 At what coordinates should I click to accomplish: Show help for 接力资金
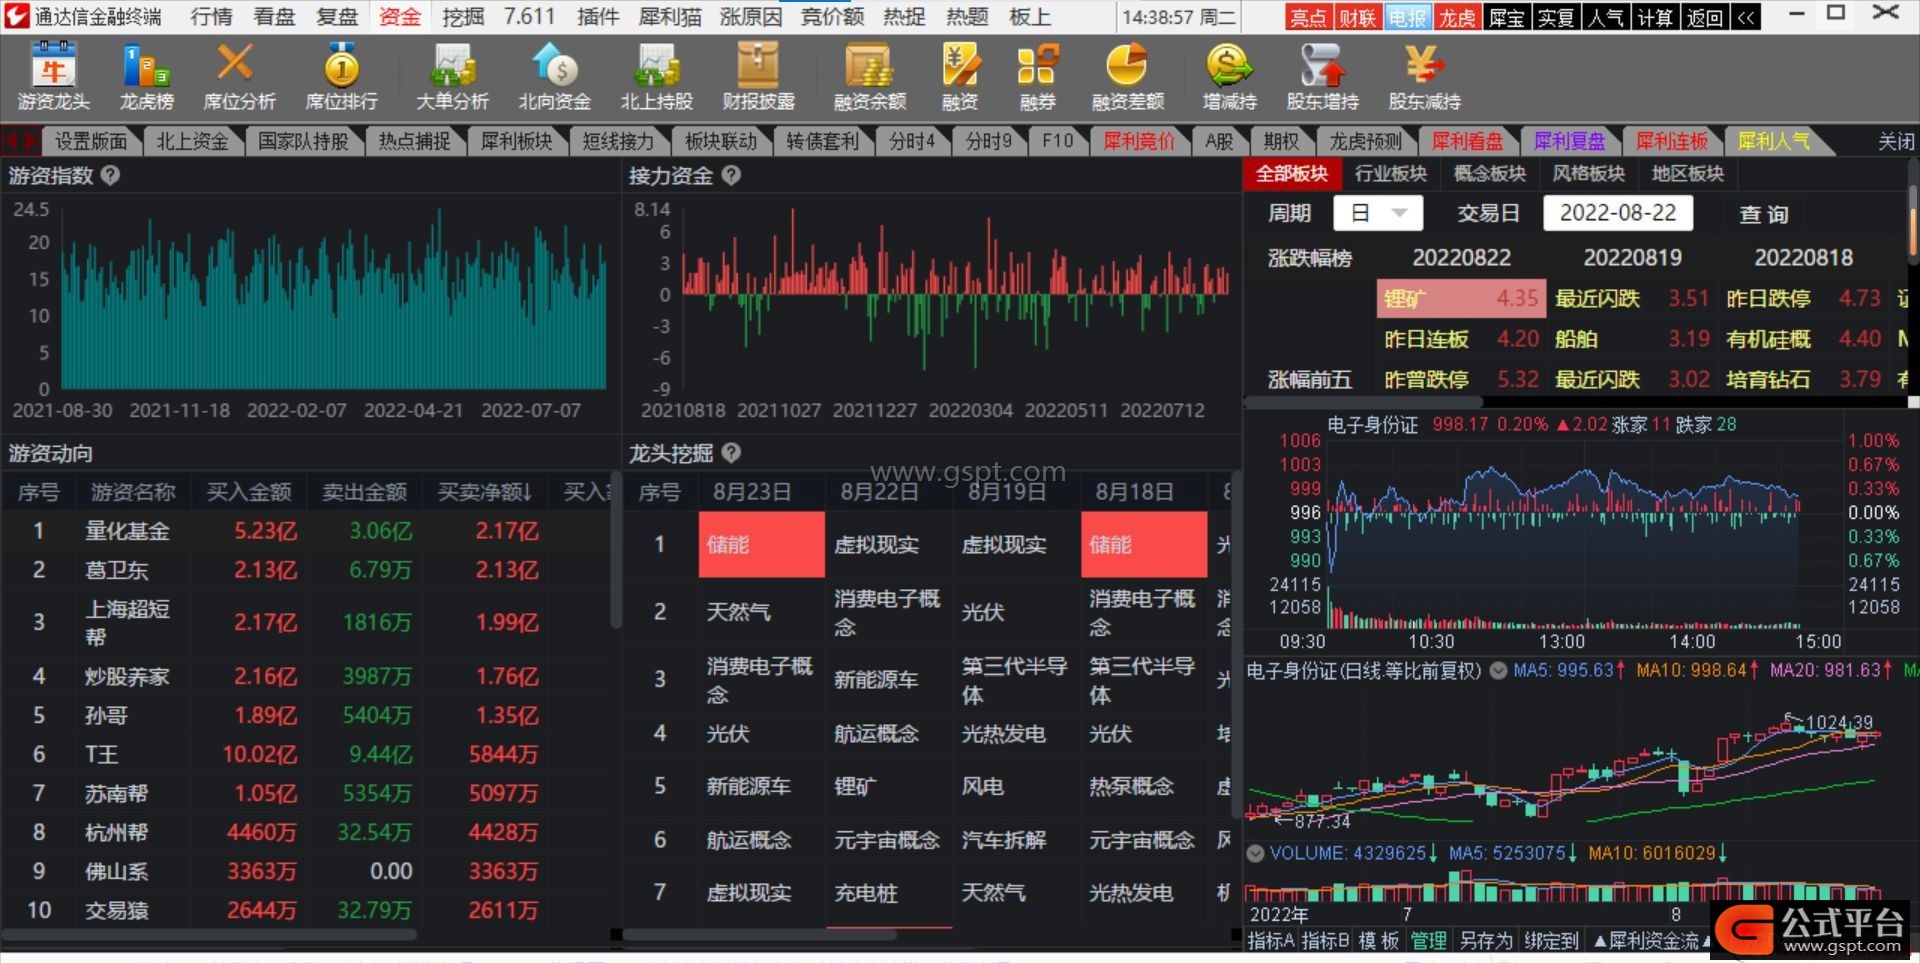tap(731, 175)
